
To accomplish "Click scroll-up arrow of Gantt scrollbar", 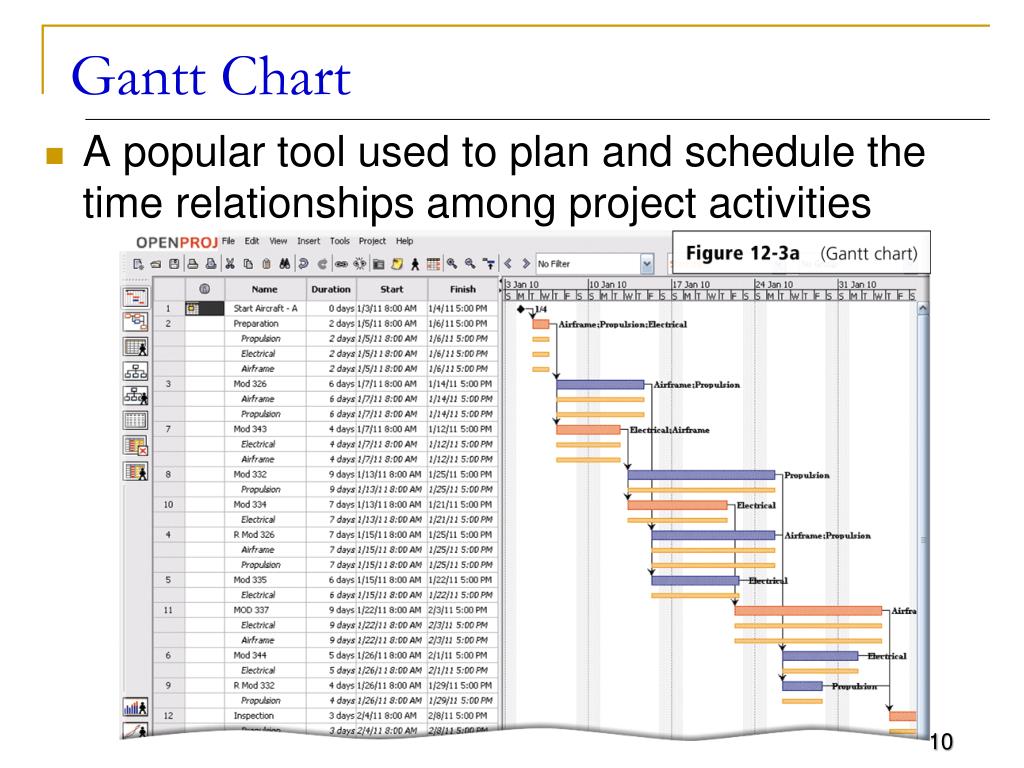I will (x=922, y=308).
